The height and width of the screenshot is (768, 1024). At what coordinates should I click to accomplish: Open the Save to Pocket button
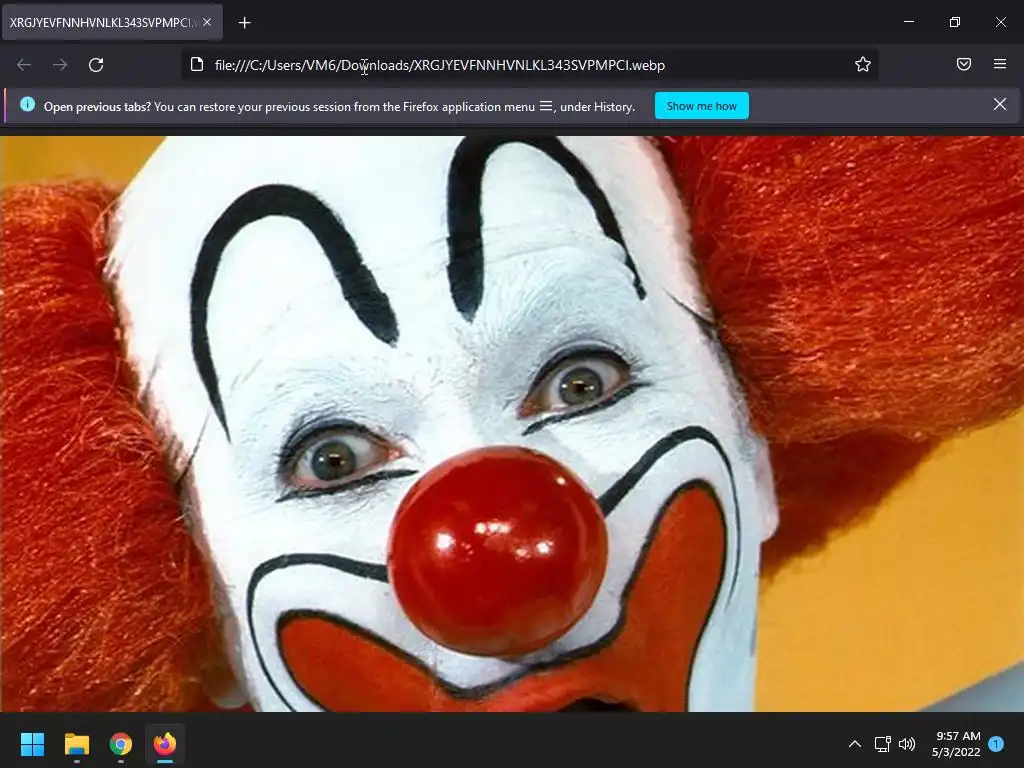pyautogui.click(x=964, y=64)
